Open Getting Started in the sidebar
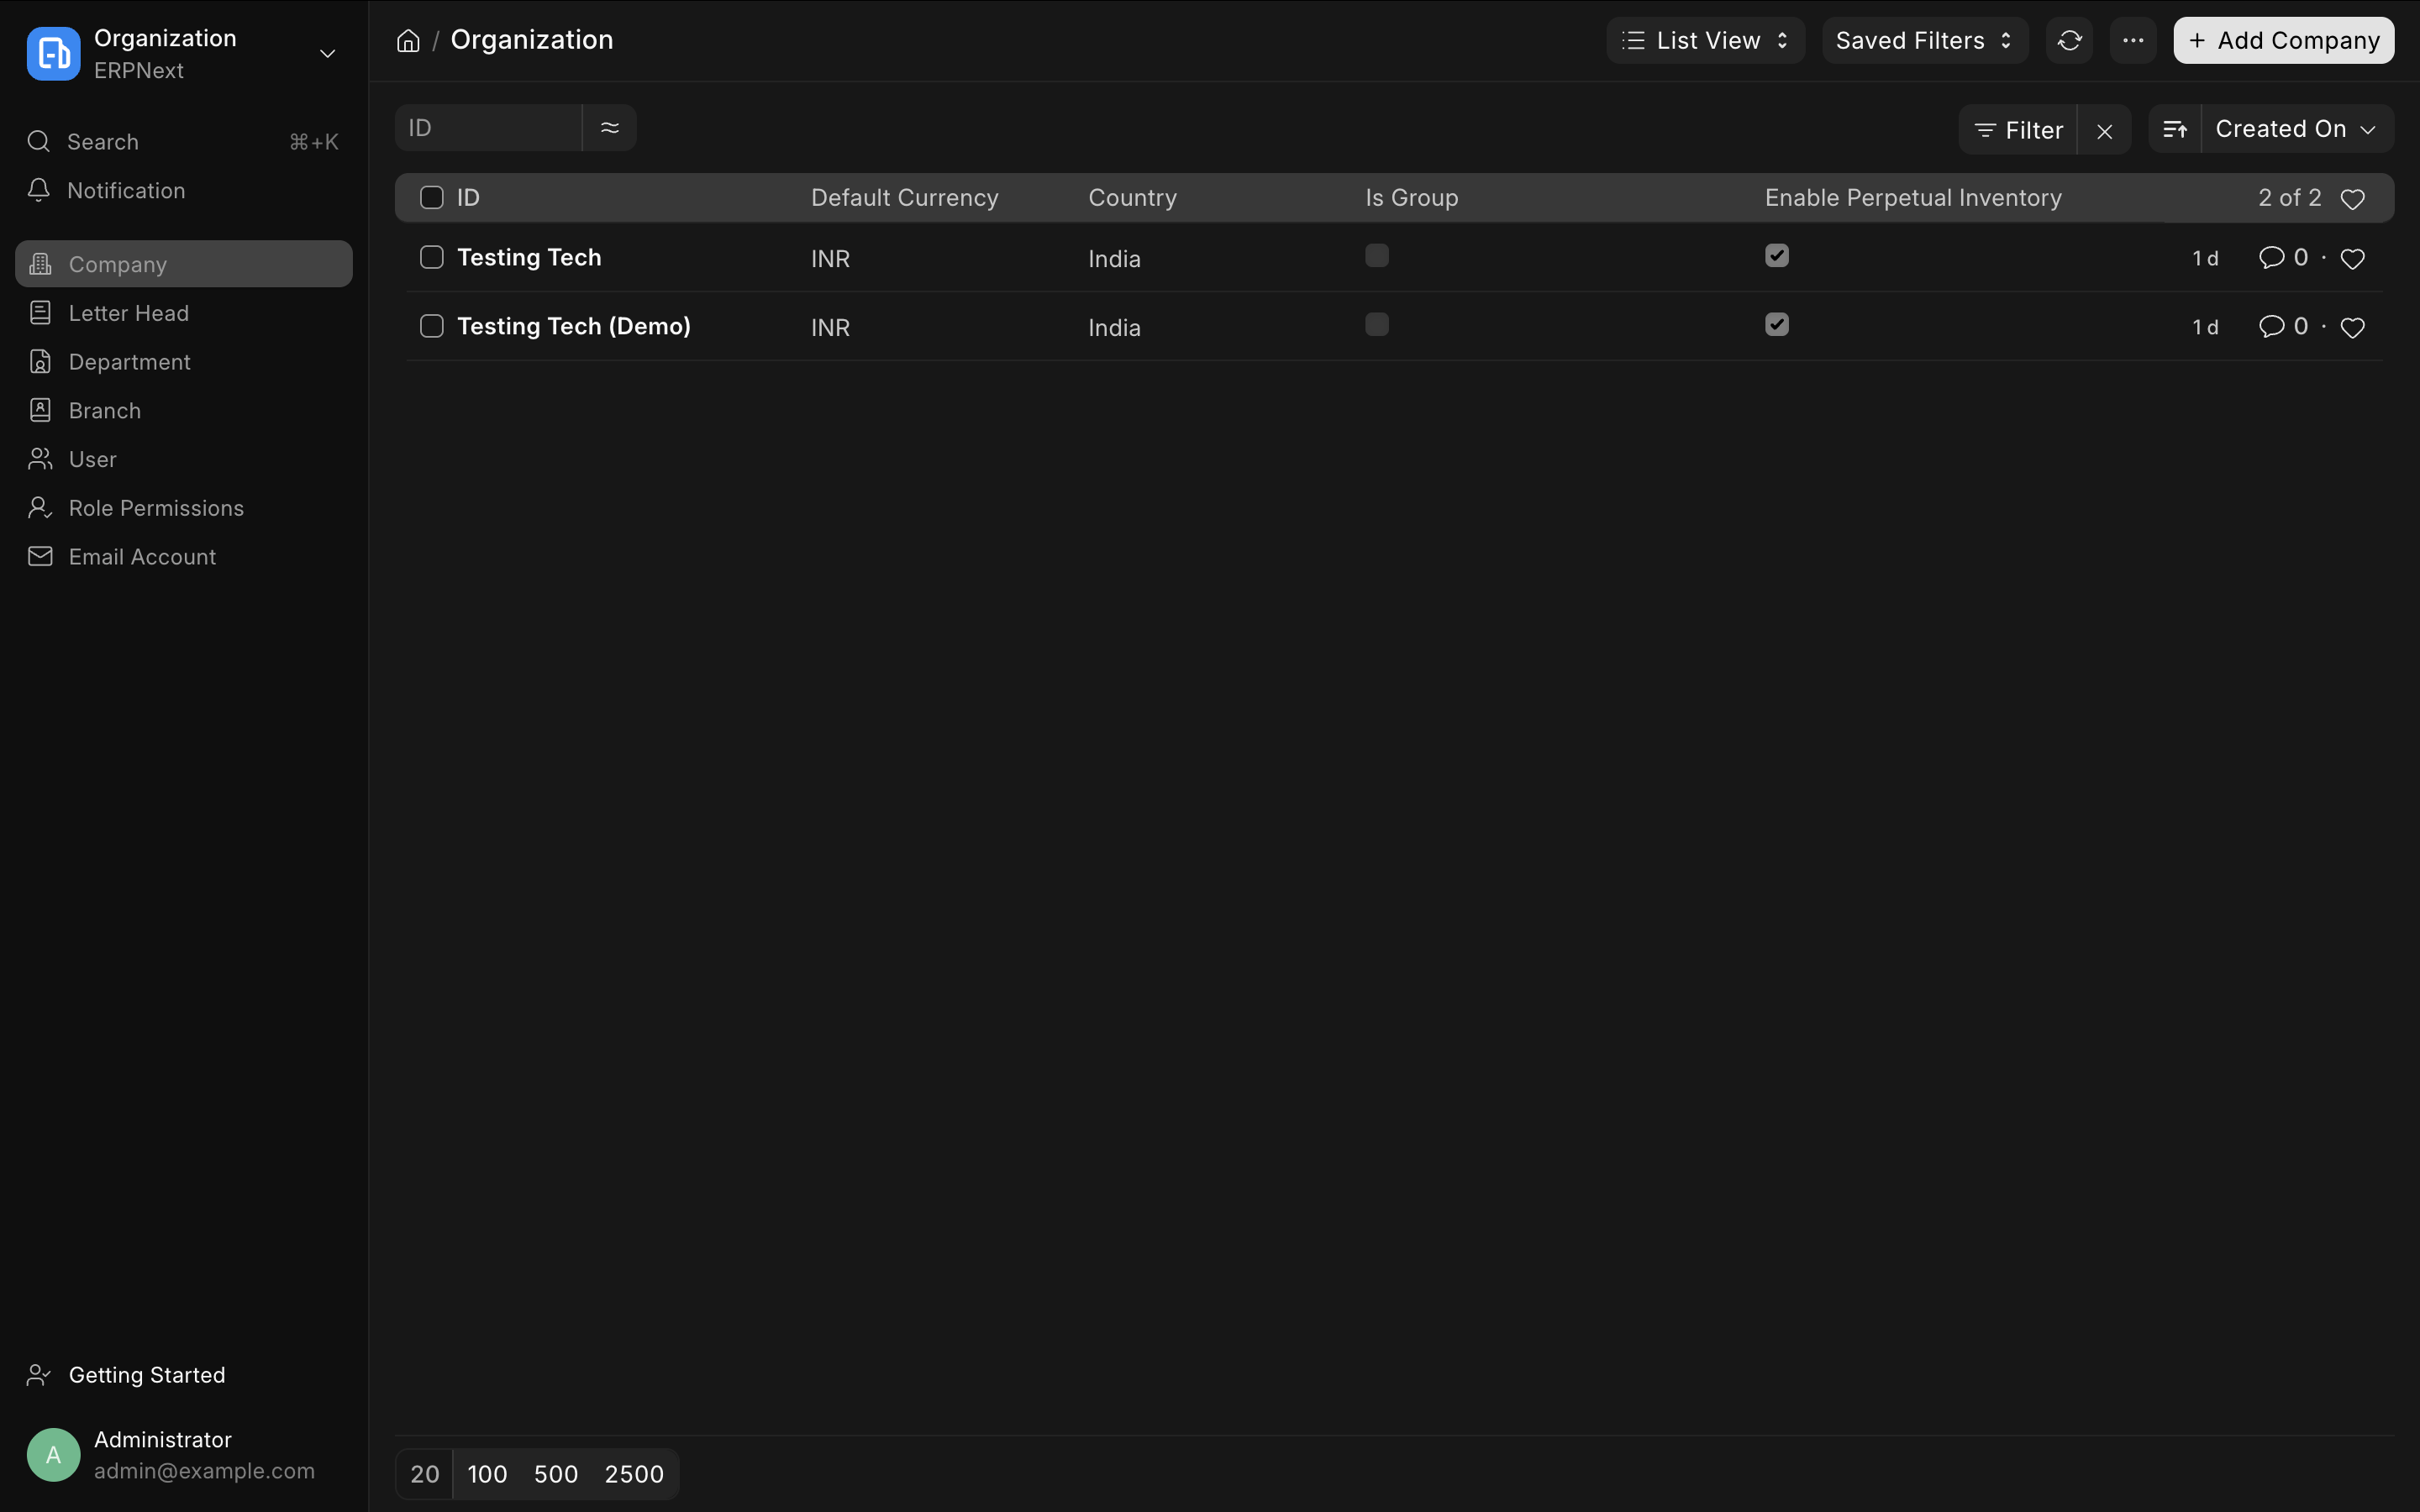This screenshot has height=1512, width=2420. 184,1375
